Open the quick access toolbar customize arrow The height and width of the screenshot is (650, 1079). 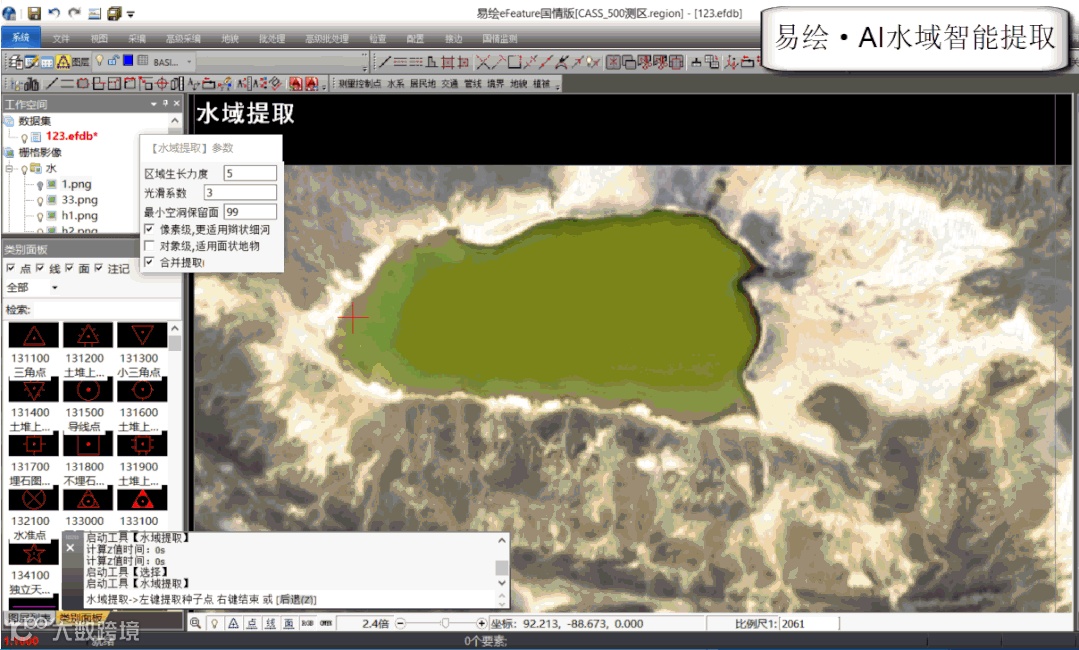(131, 14)
